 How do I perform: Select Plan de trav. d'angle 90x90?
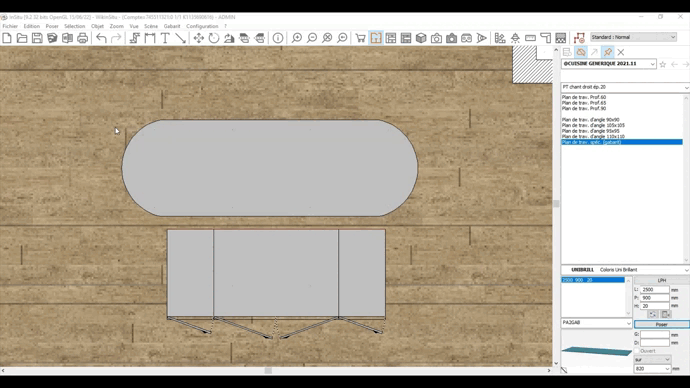coord(591,120)
